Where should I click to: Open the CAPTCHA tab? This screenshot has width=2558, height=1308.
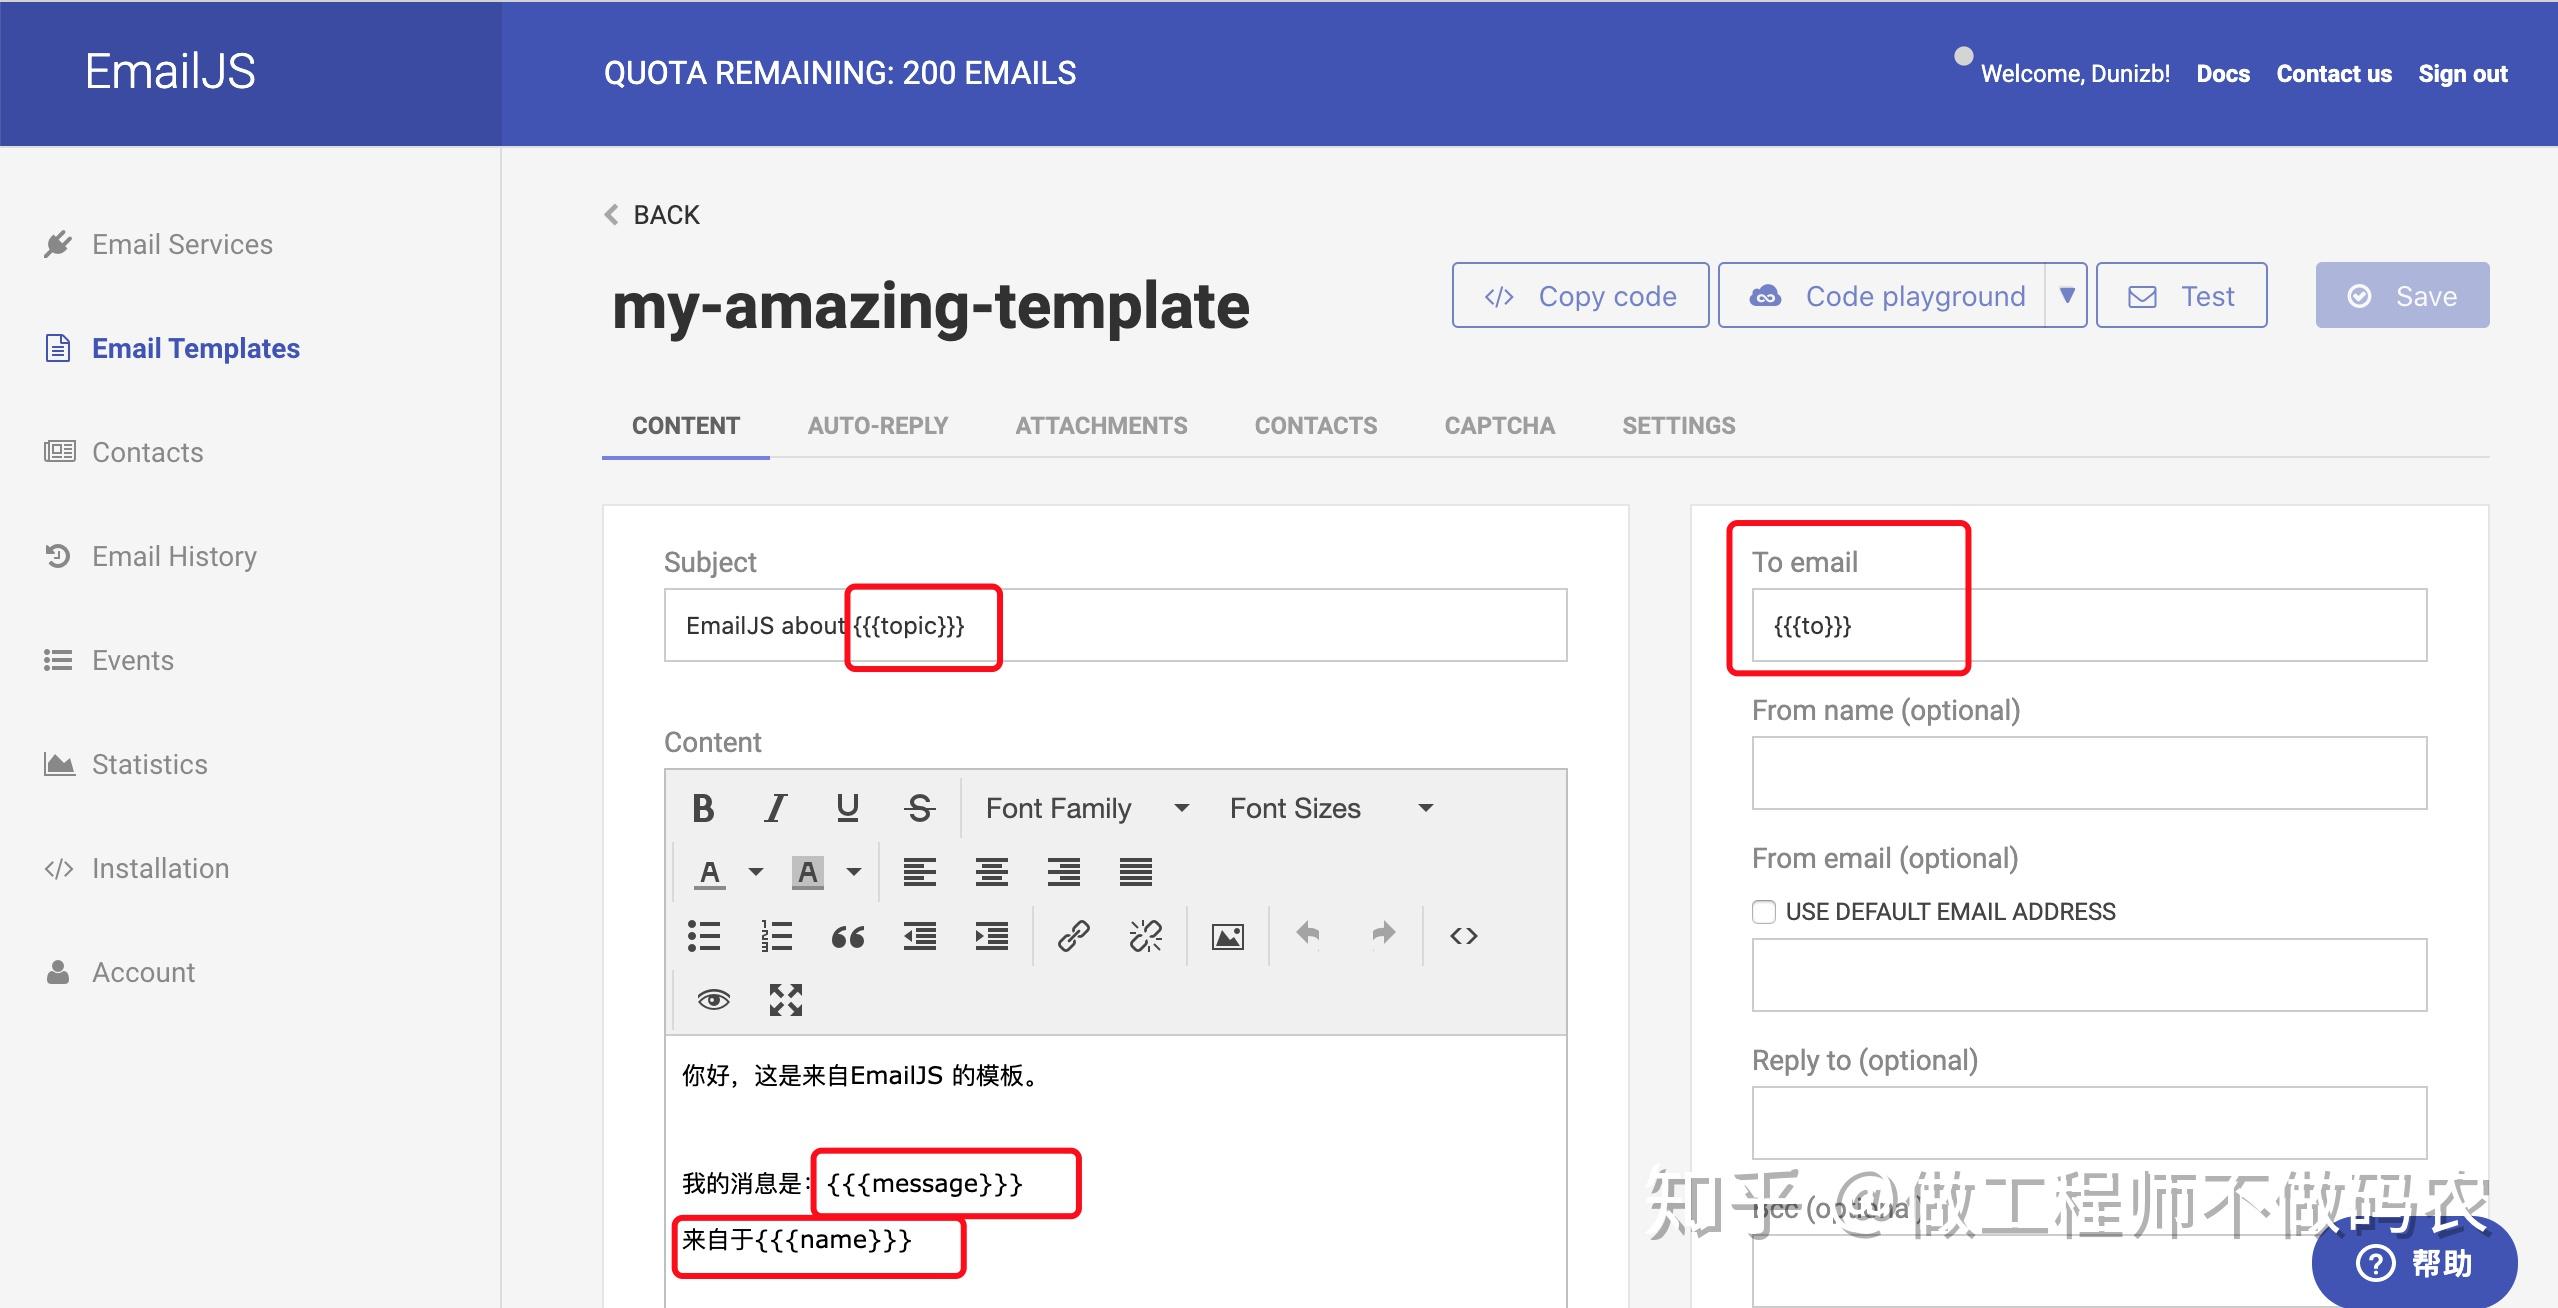(1499, 425)
